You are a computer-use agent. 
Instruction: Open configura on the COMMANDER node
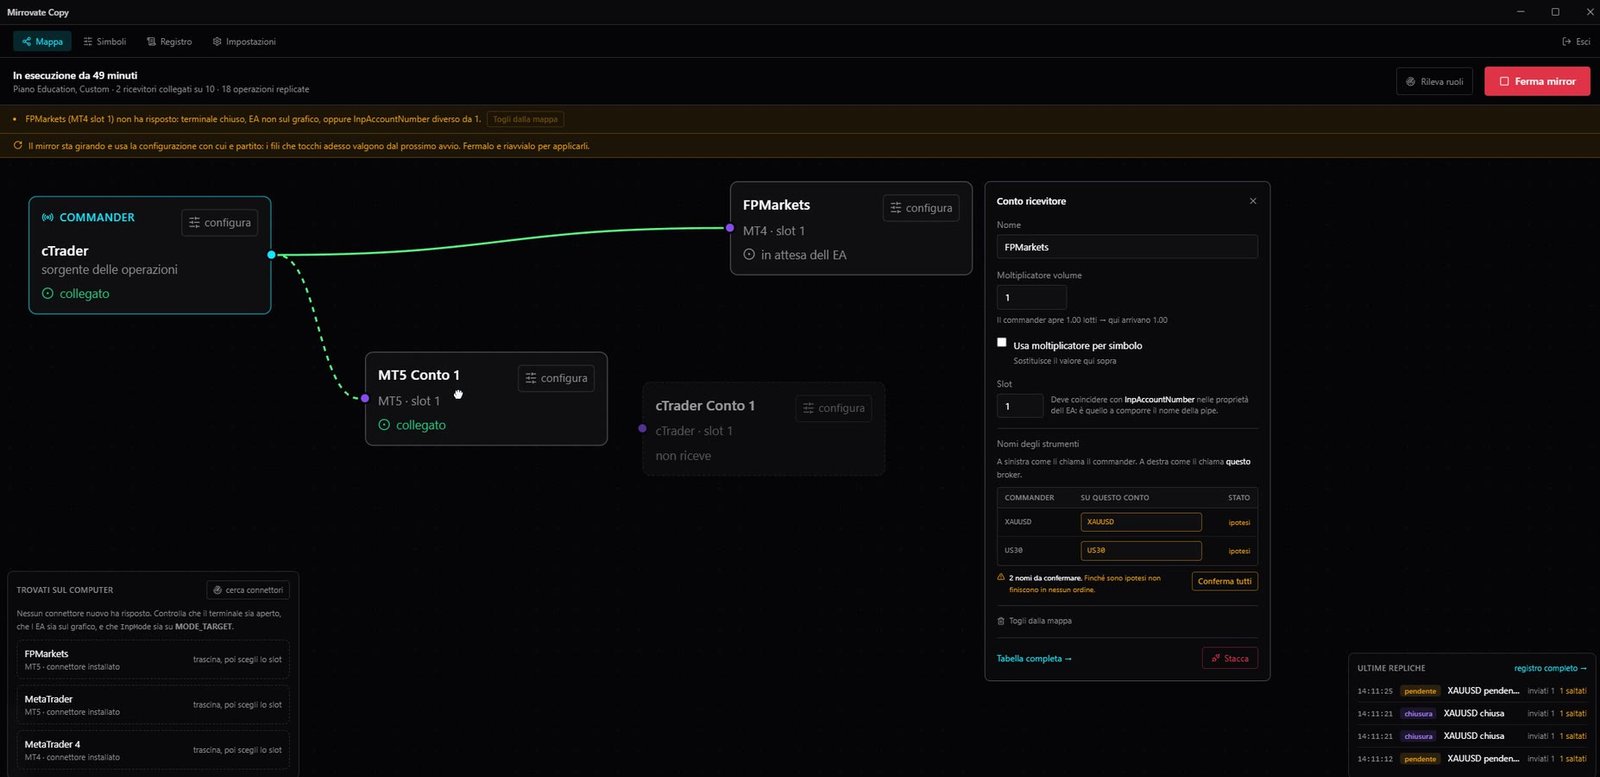[220, 223]
